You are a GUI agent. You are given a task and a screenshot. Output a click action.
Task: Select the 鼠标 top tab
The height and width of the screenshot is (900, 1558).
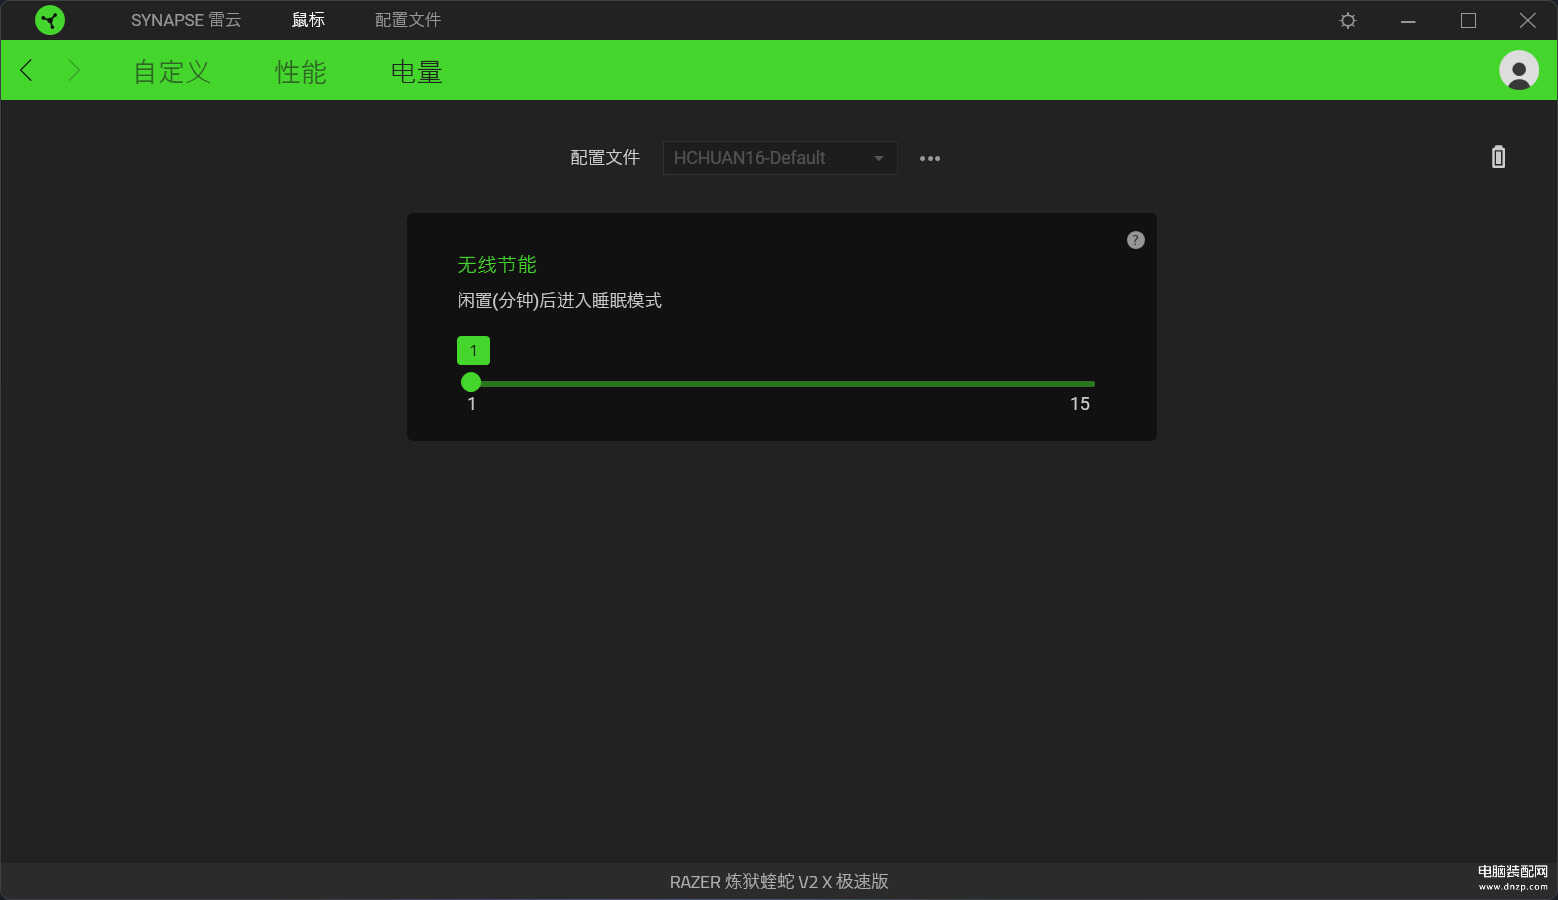coord(308,20)
